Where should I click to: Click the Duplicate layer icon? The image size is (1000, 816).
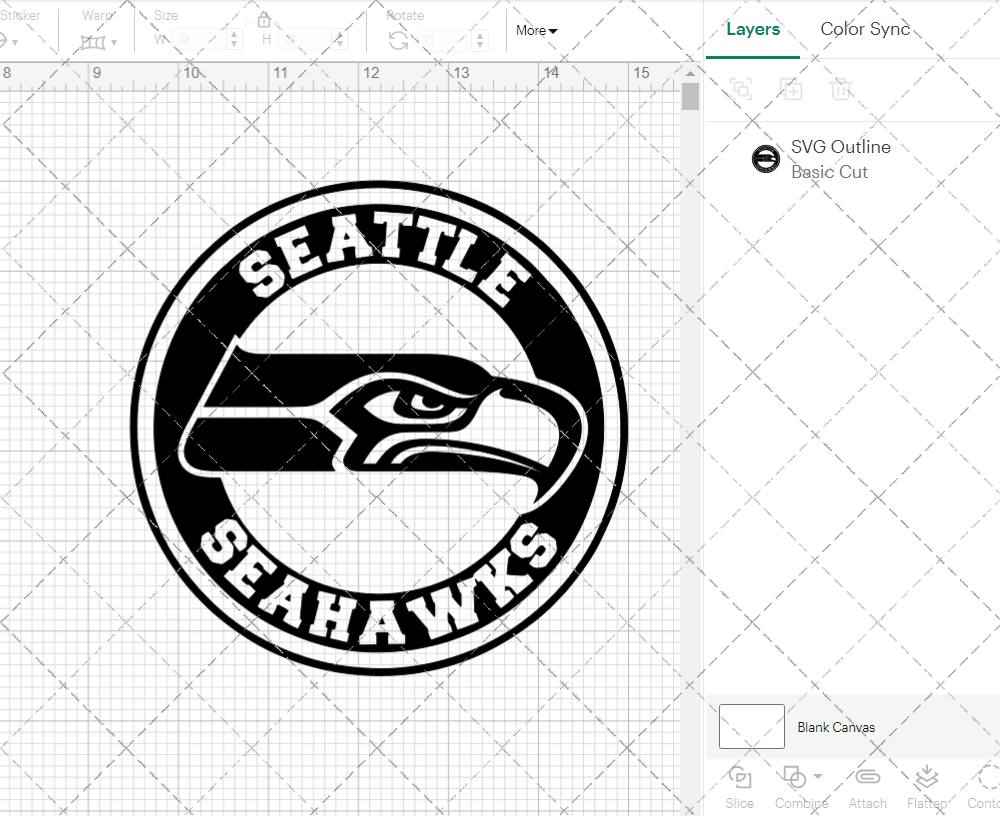tap(791, 89)
